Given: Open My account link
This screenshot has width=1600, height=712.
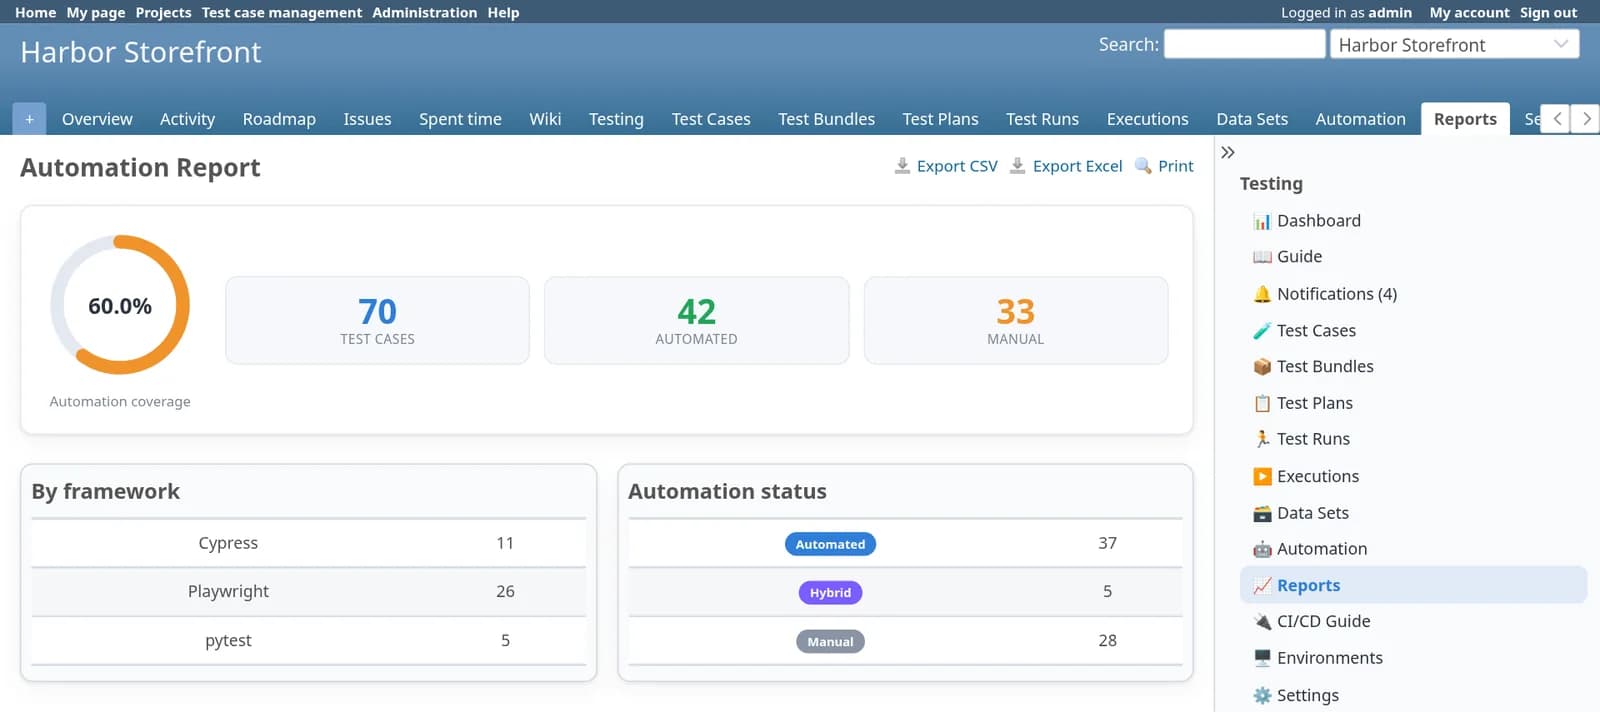Looking at the screenshot, I should [1469, 12].
